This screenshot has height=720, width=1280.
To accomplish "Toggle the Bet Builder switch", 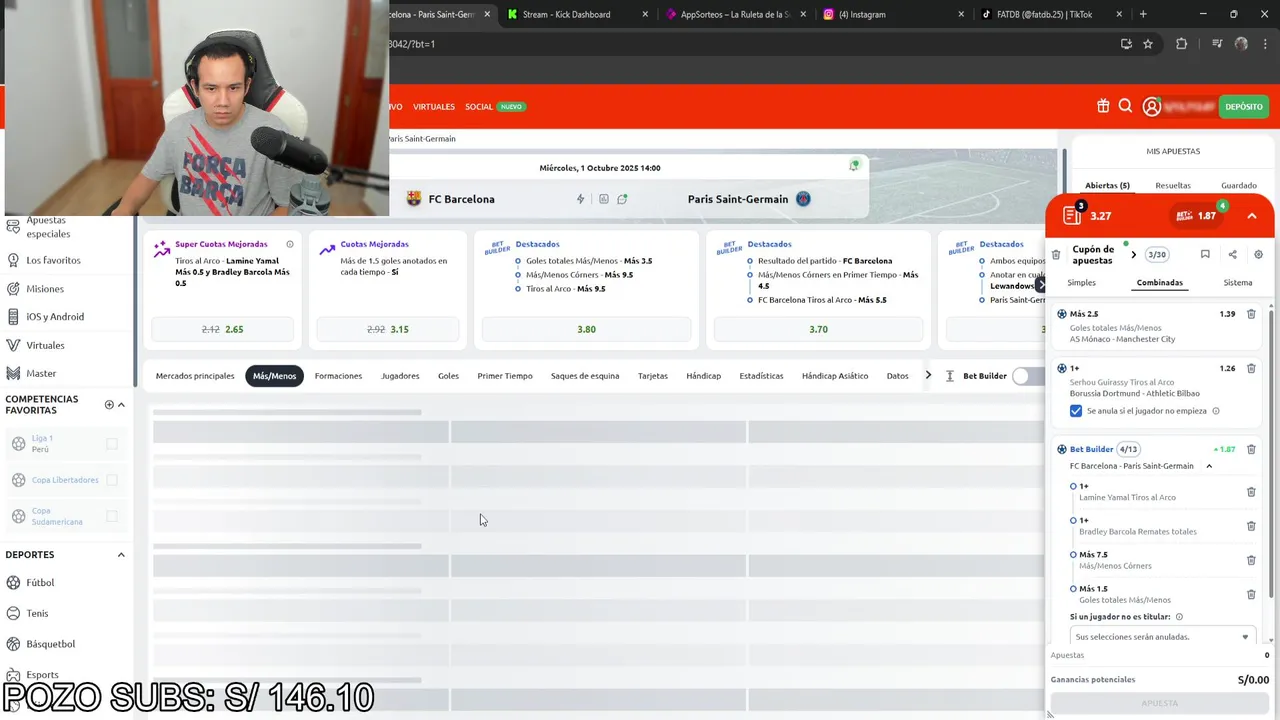I will coord(1027,376).
